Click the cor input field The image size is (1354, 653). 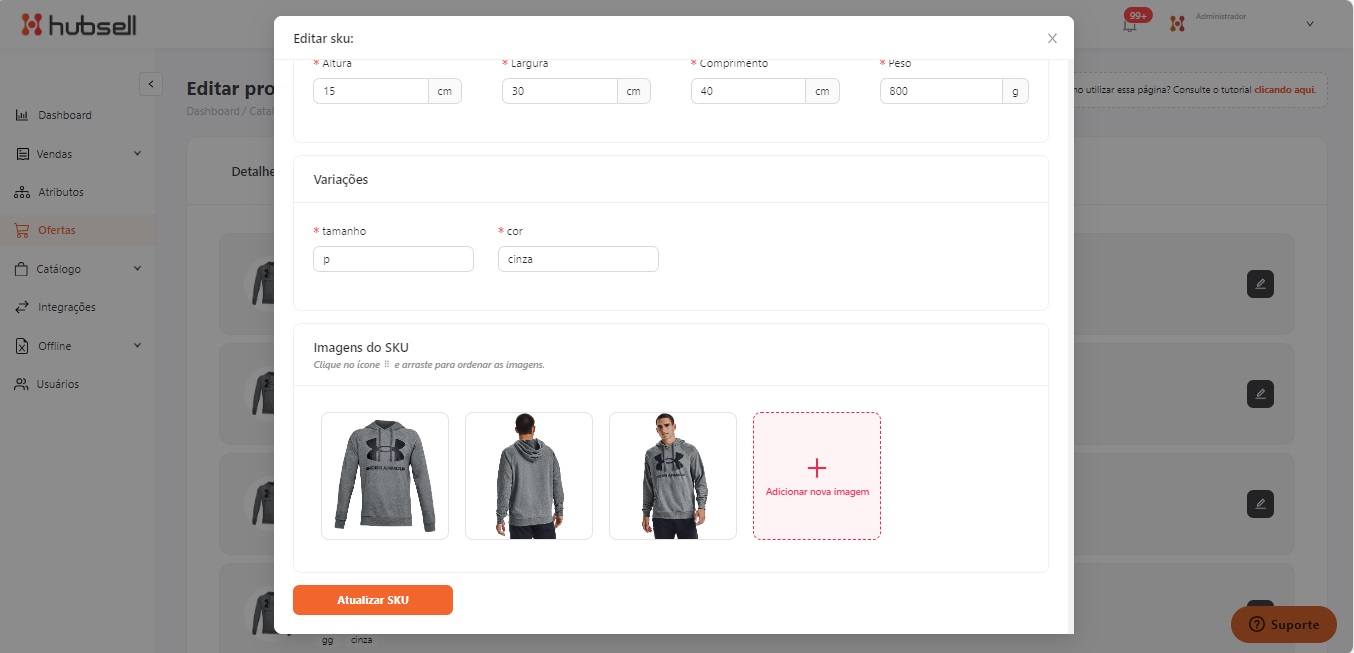coord(578,259)
